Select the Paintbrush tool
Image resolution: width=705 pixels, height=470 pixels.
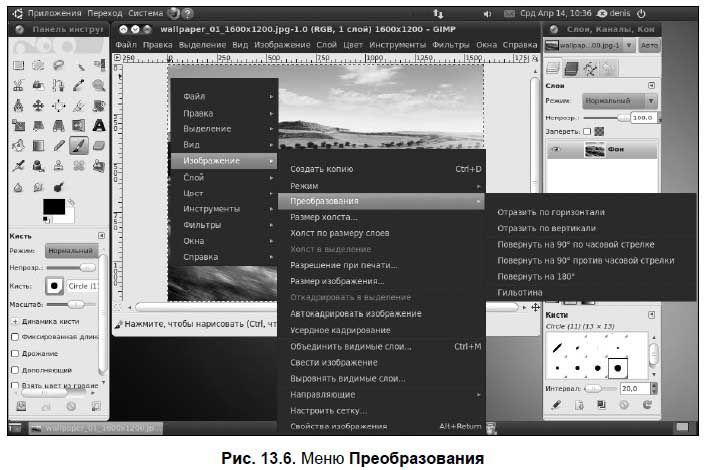tap(79, 145)
